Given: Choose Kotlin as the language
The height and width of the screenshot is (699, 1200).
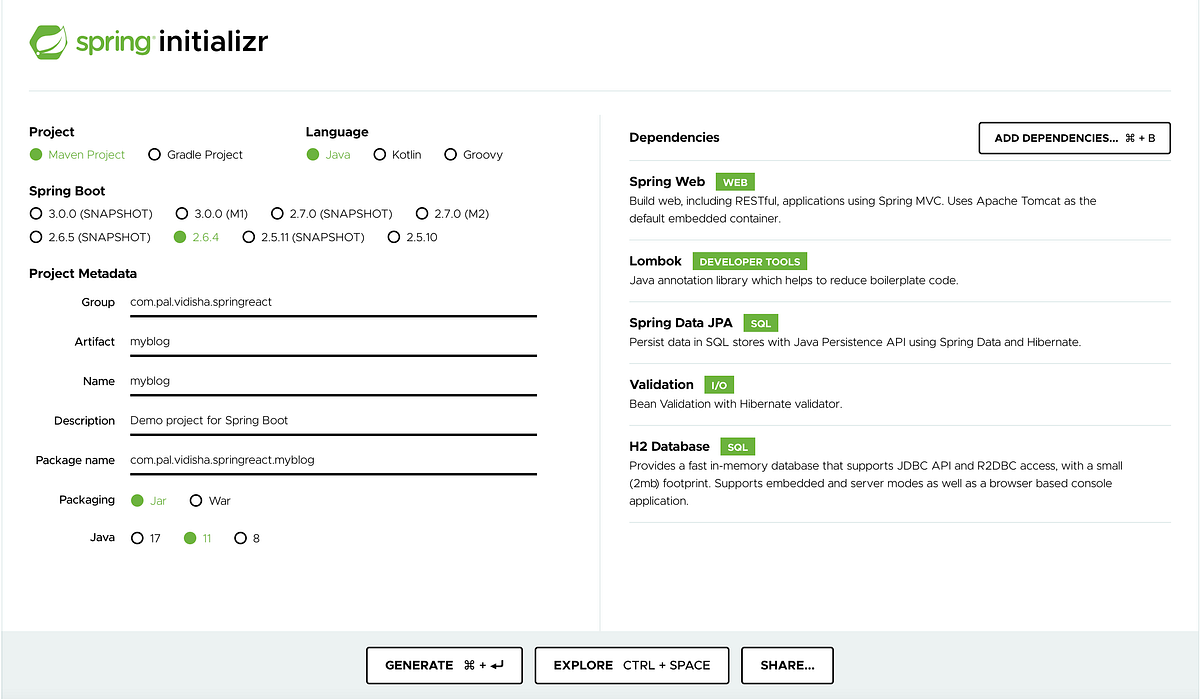Looking at the screenshot, I should point(380,154).
